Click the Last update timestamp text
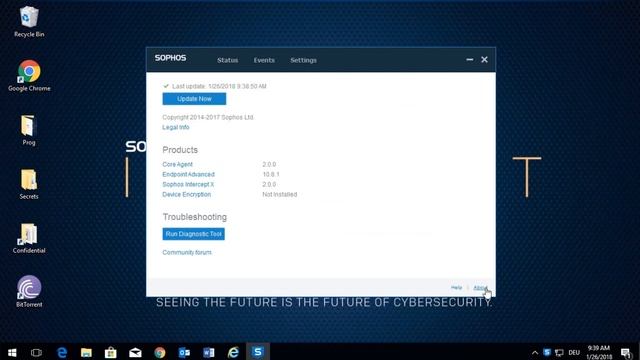The image size is (640, 360). click(219, 86)
